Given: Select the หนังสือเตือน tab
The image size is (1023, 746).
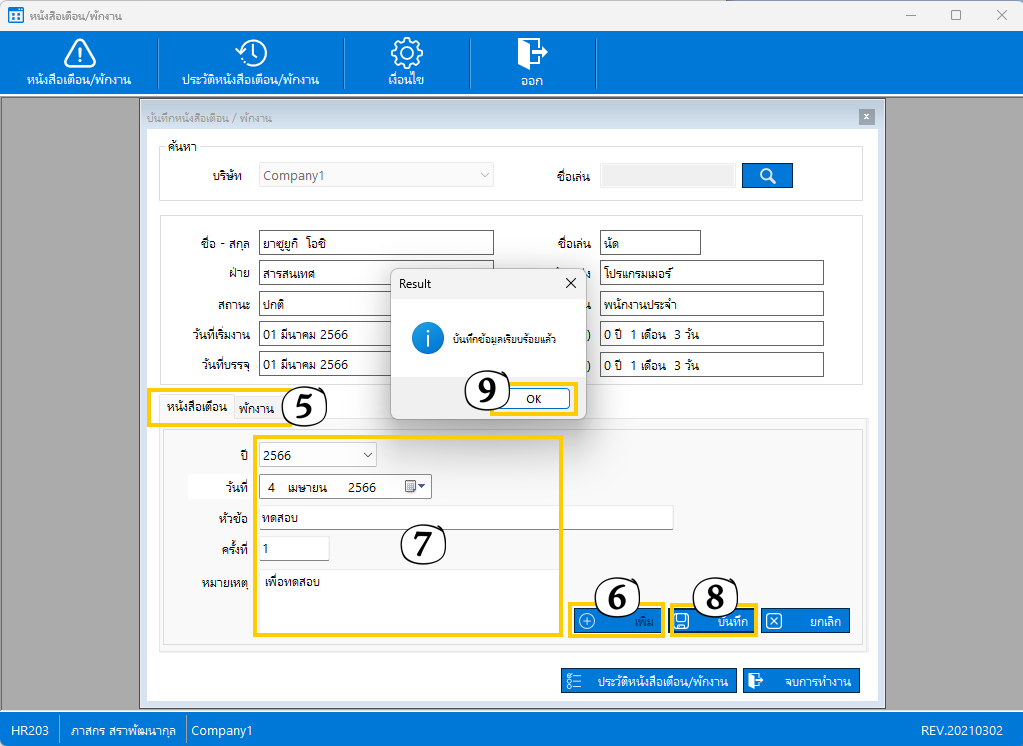Looking at the screenshot, I should (x=197, y=407).
